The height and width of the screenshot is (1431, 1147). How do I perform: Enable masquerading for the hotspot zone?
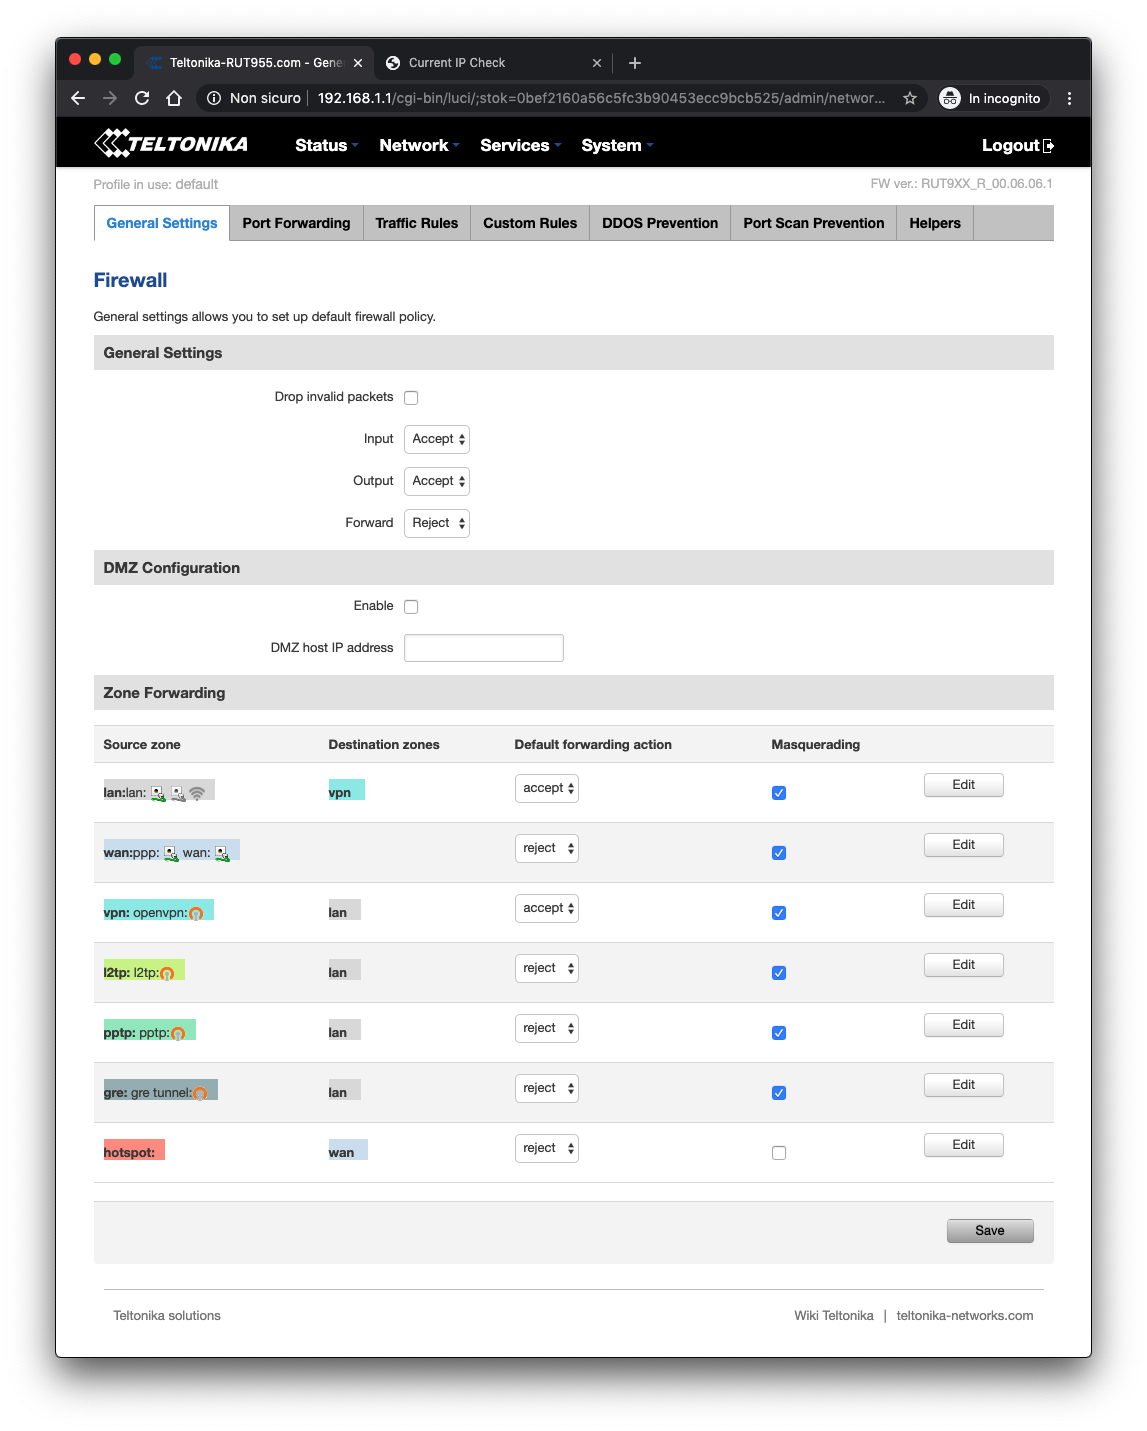click(779, 1153)
